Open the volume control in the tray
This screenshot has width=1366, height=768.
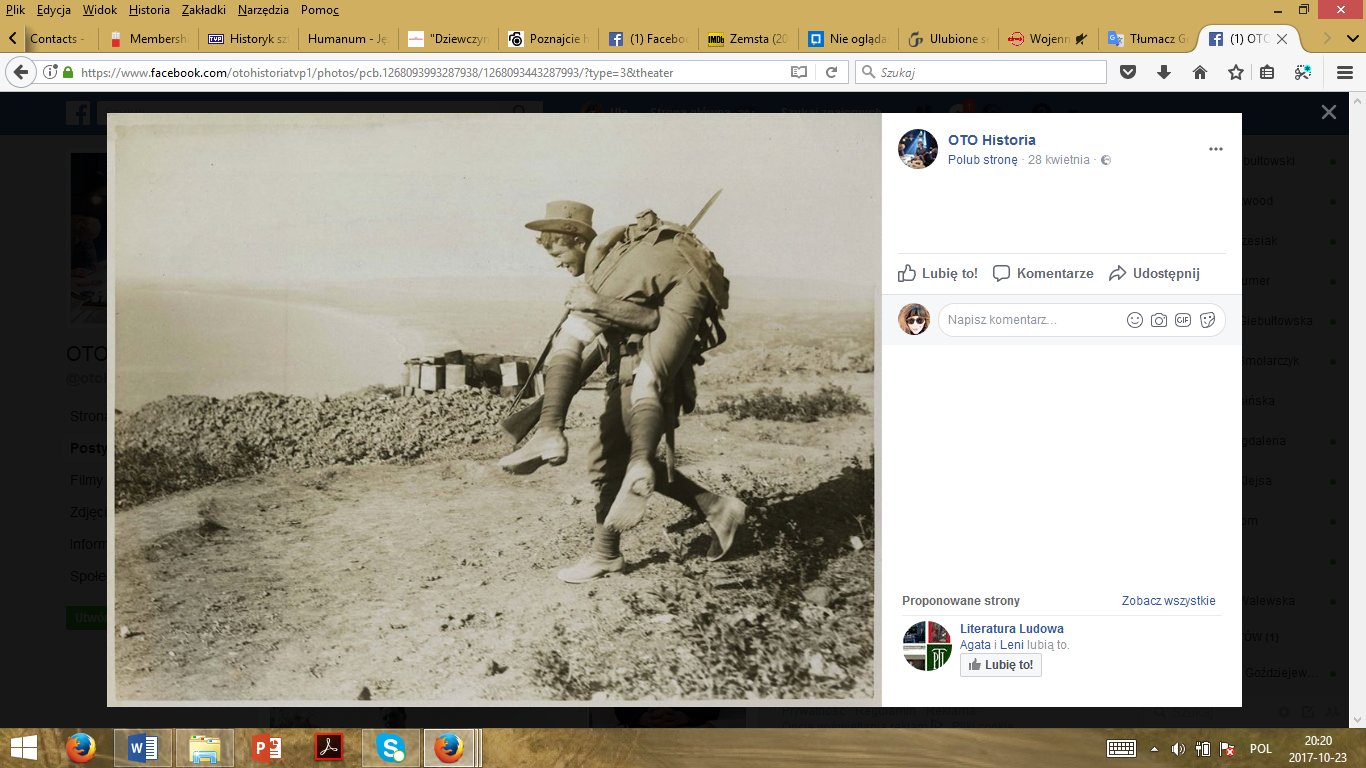coord(1178,748)
